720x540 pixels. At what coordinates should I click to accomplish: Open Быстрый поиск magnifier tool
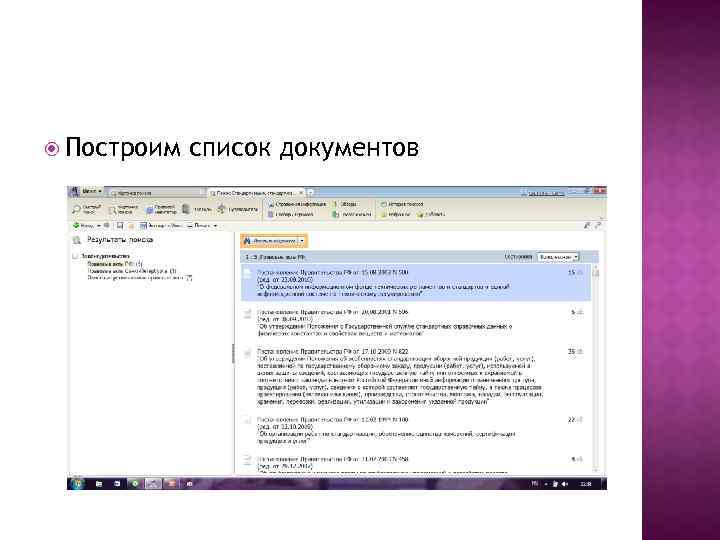click(x=87, y=209)
